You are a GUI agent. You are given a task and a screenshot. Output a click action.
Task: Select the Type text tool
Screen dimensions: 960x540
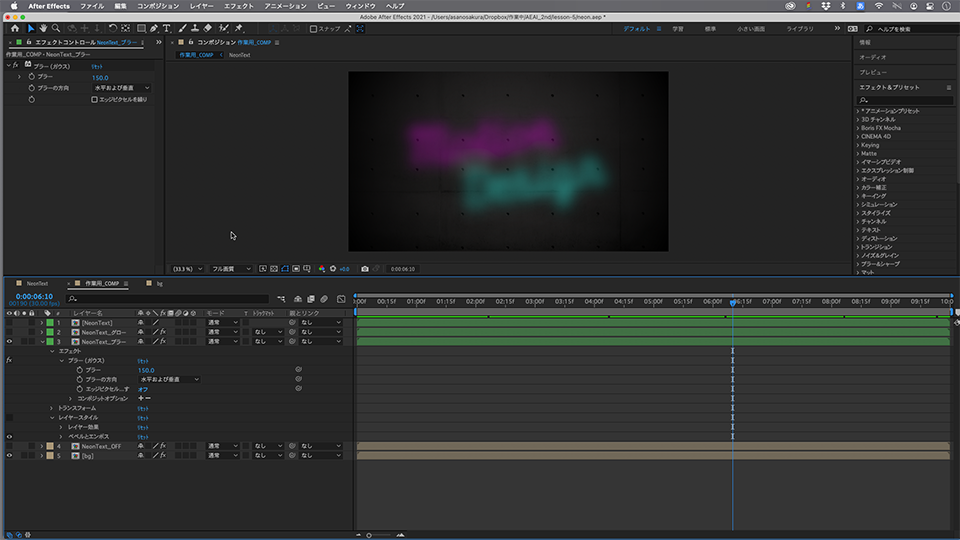(x=167, y=28)
